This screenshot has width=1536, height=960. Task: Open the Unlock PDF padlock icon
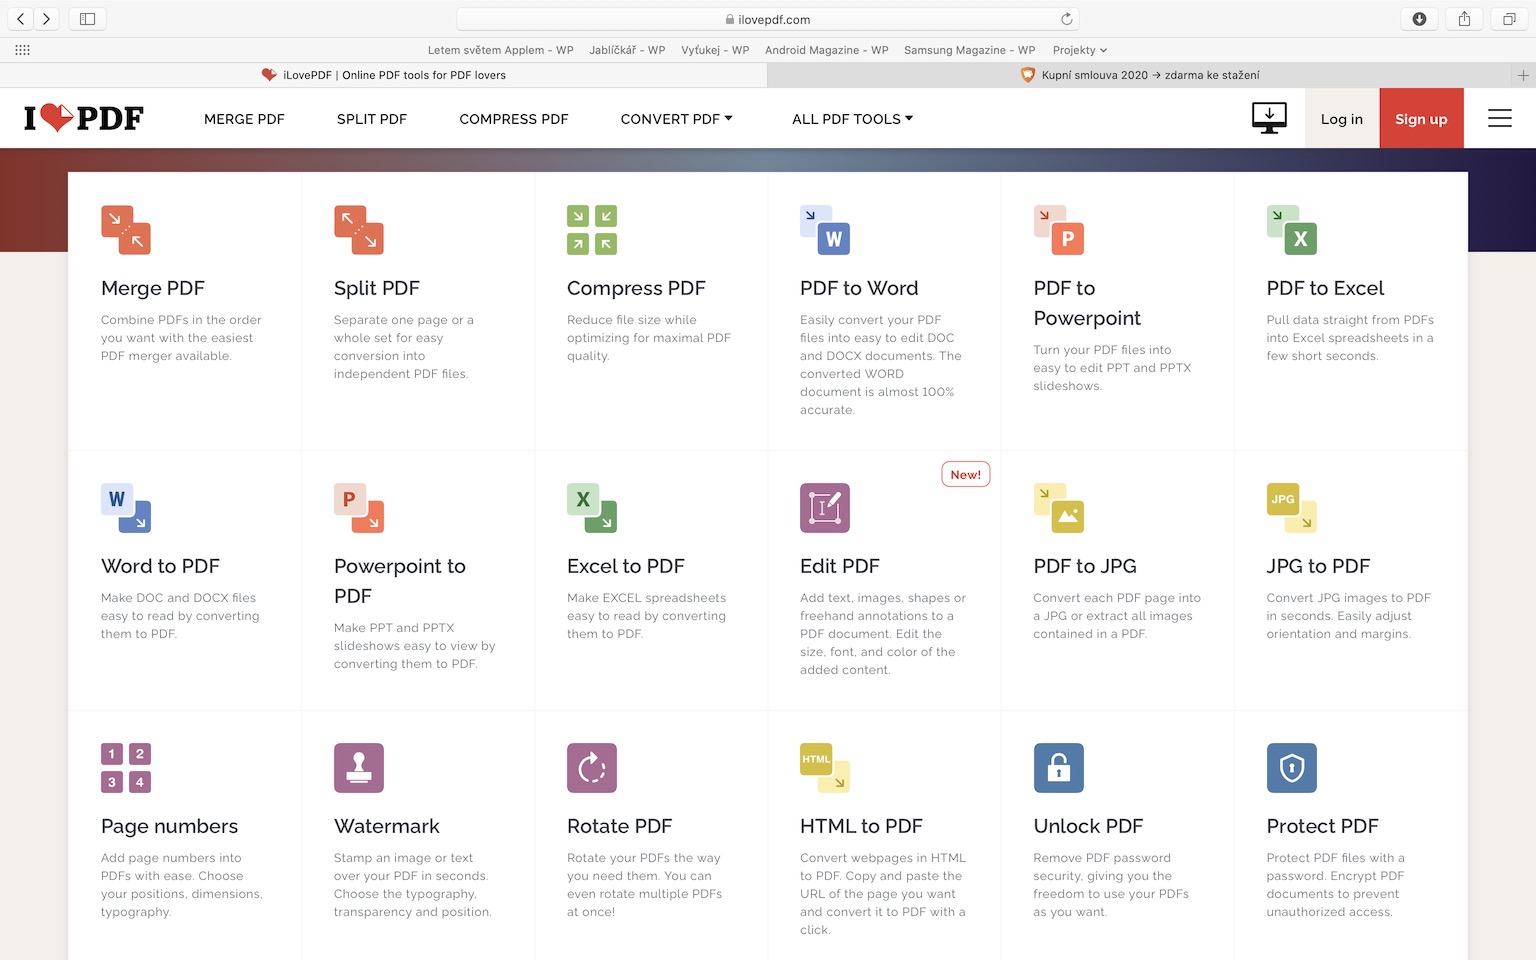pyautogui.click(x=1058, y=768)
